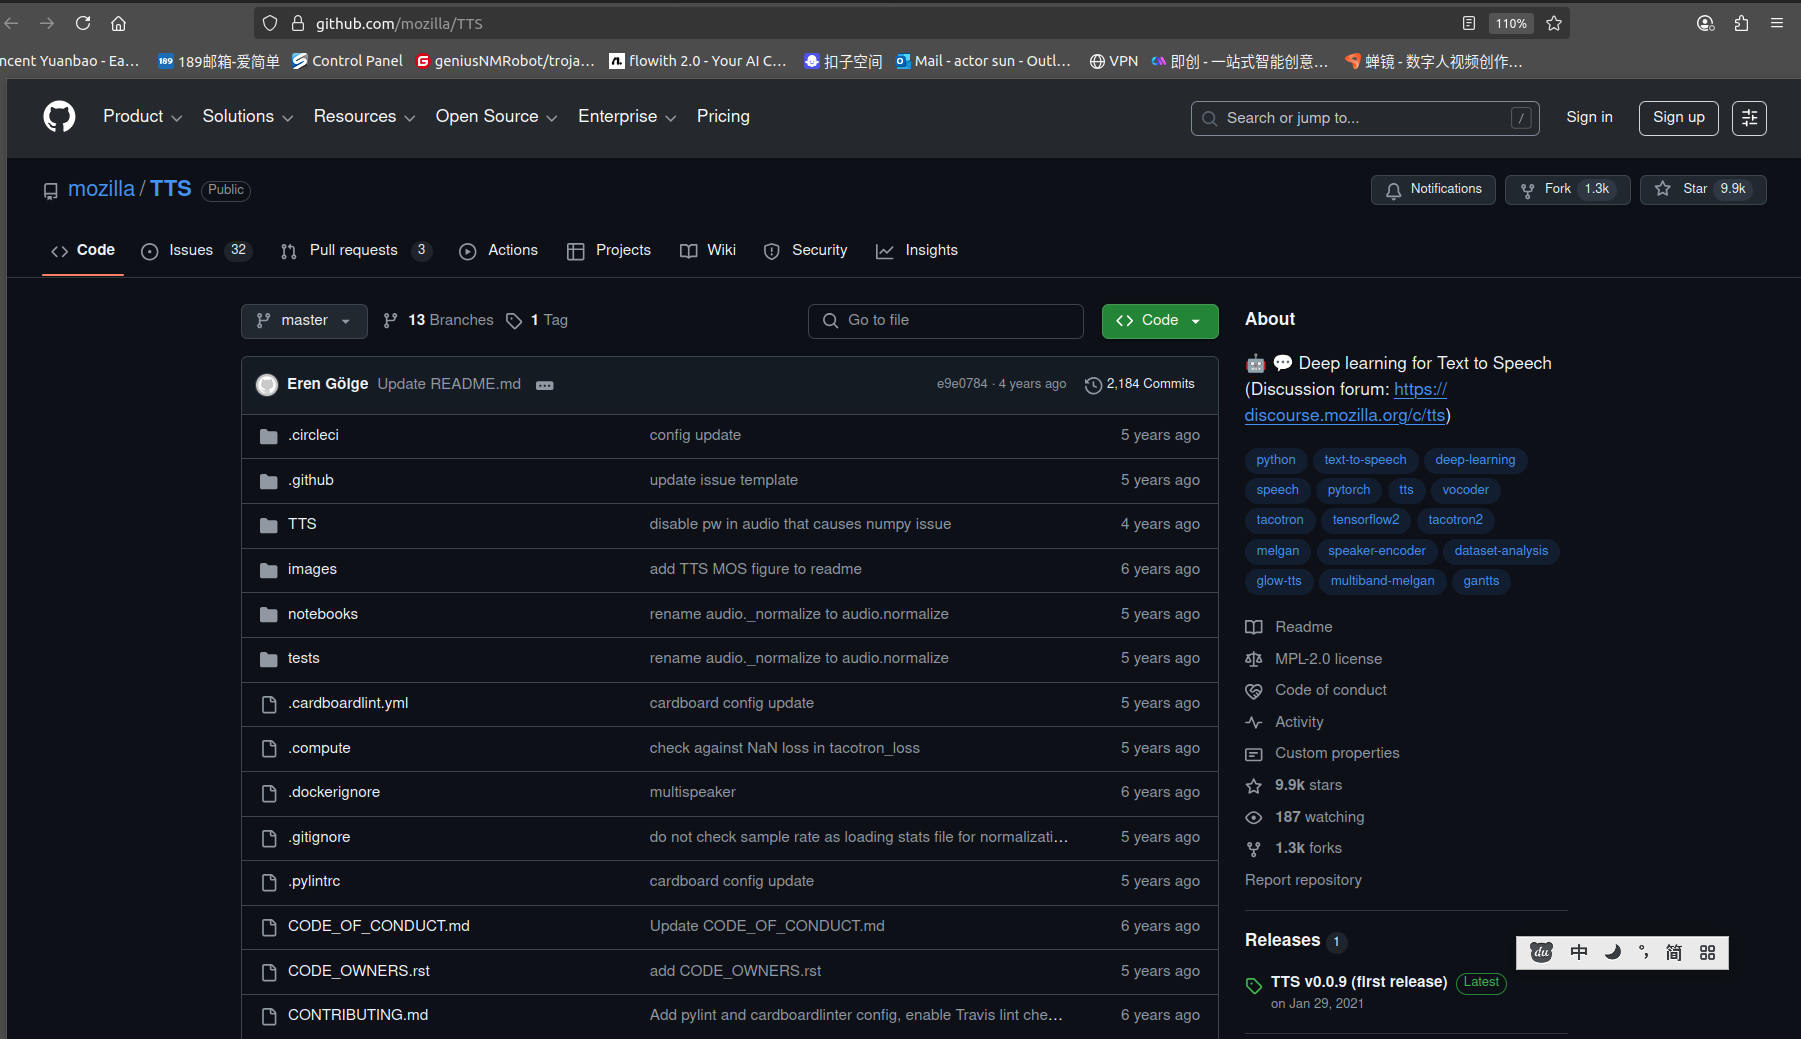
Task: Switch to the Issues tab
Action: pyautogui.click(x=196, y=251)
